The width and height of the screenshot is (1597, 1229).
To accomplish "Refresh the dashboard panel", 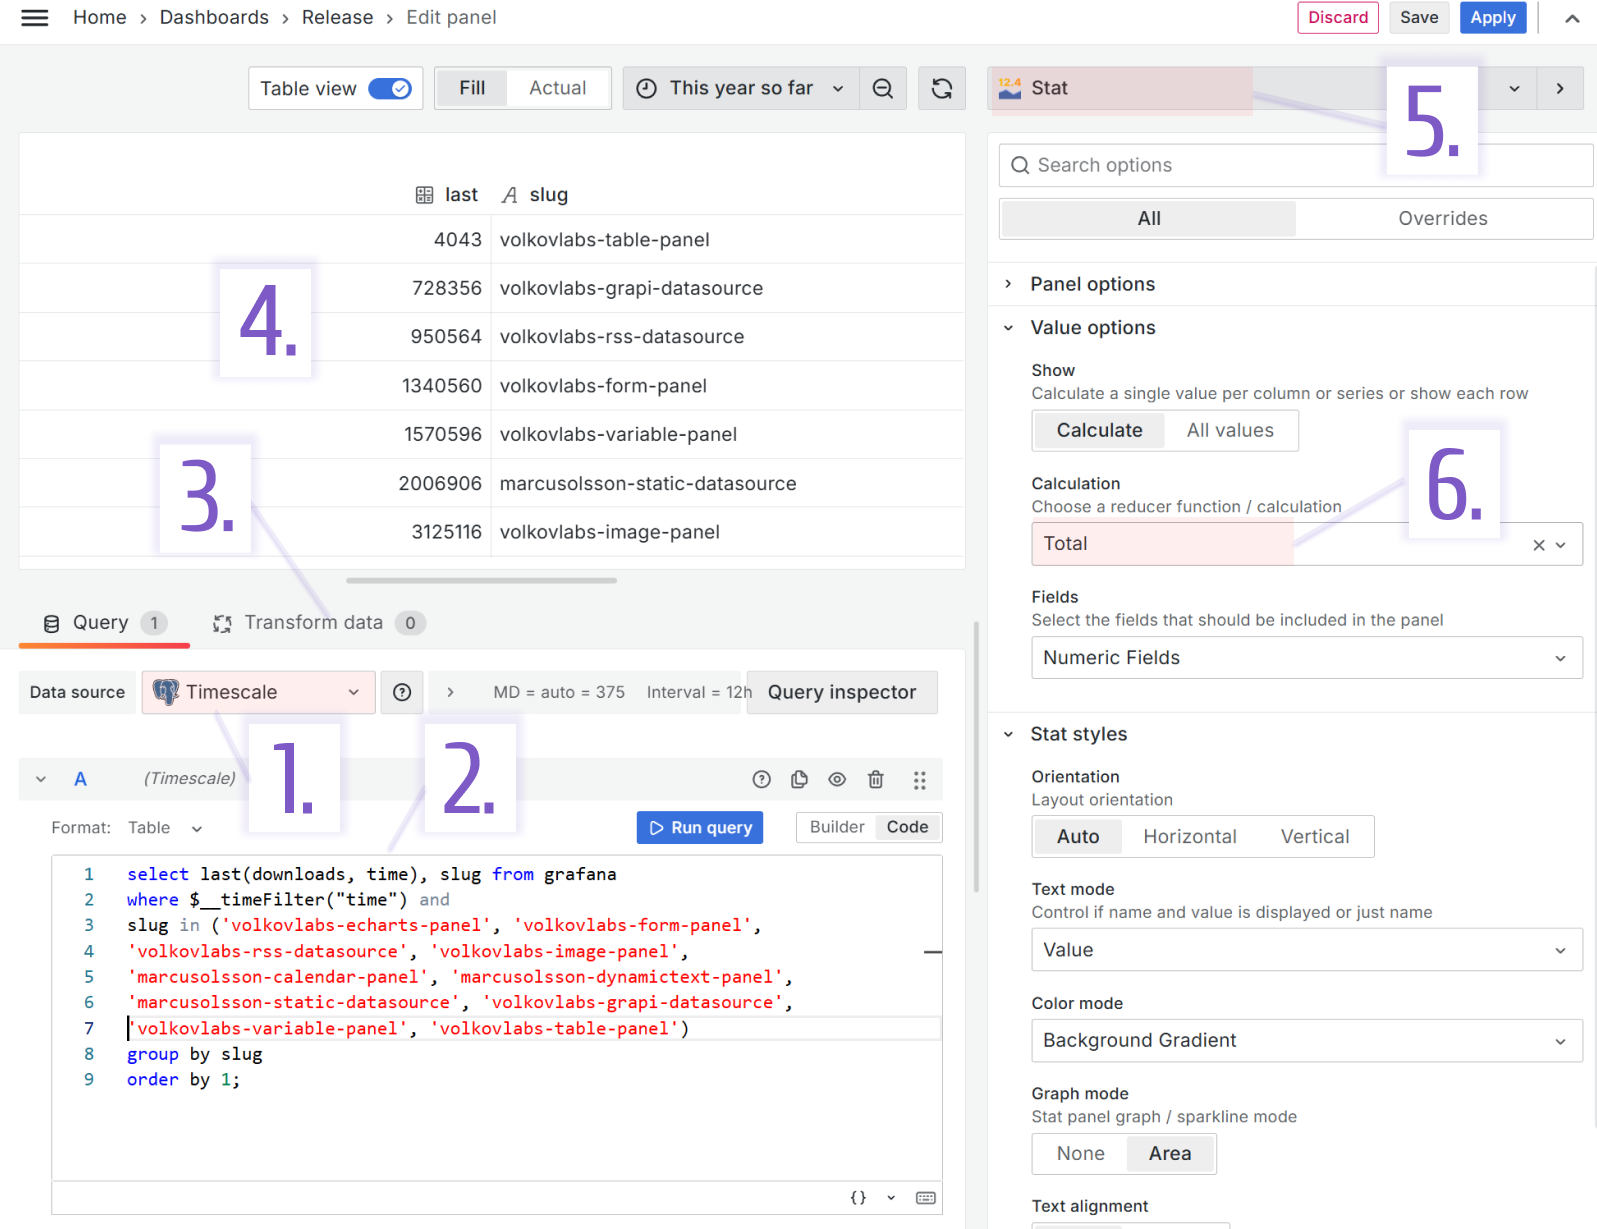I will 942,88.
